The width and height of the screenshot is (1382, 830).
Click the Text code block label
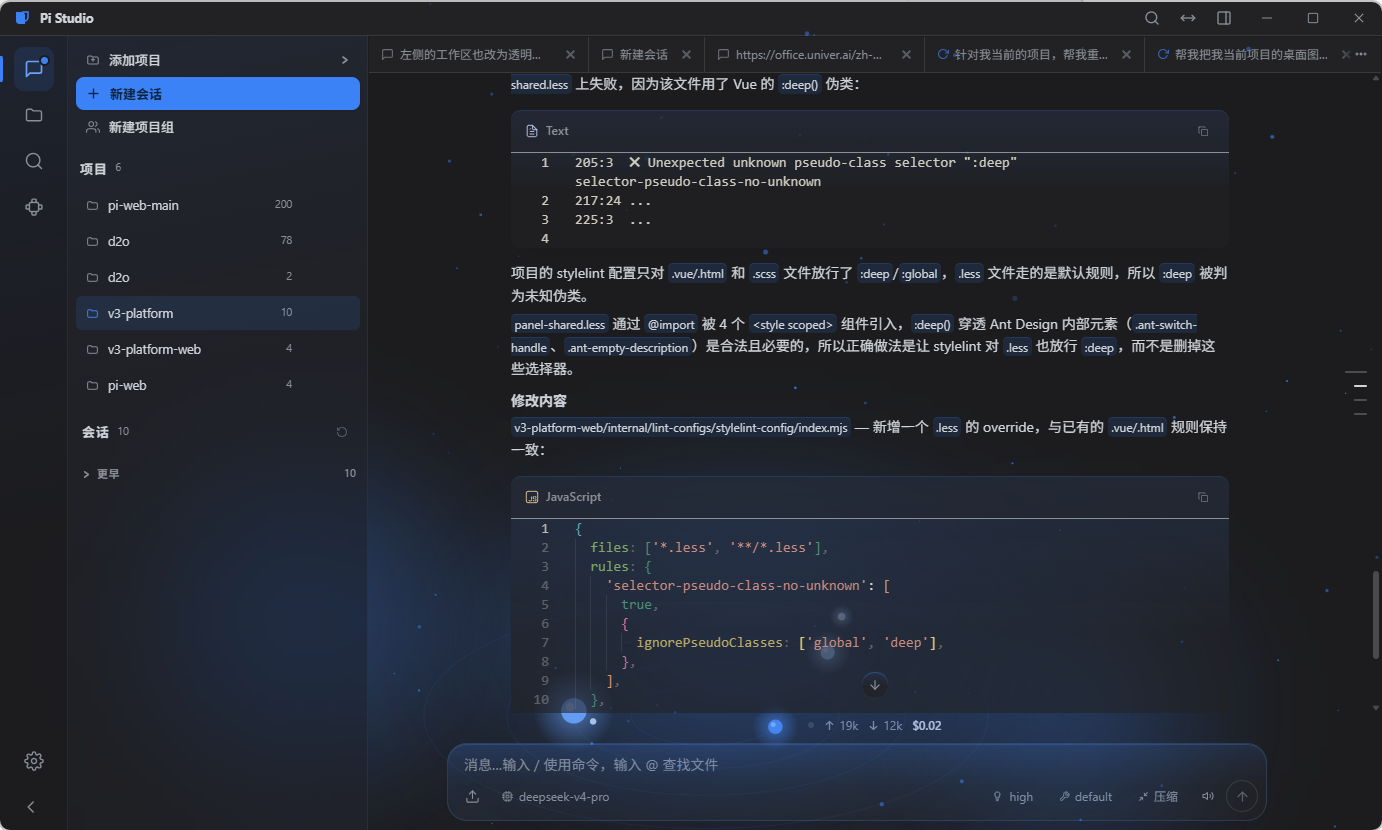(557, 131)
